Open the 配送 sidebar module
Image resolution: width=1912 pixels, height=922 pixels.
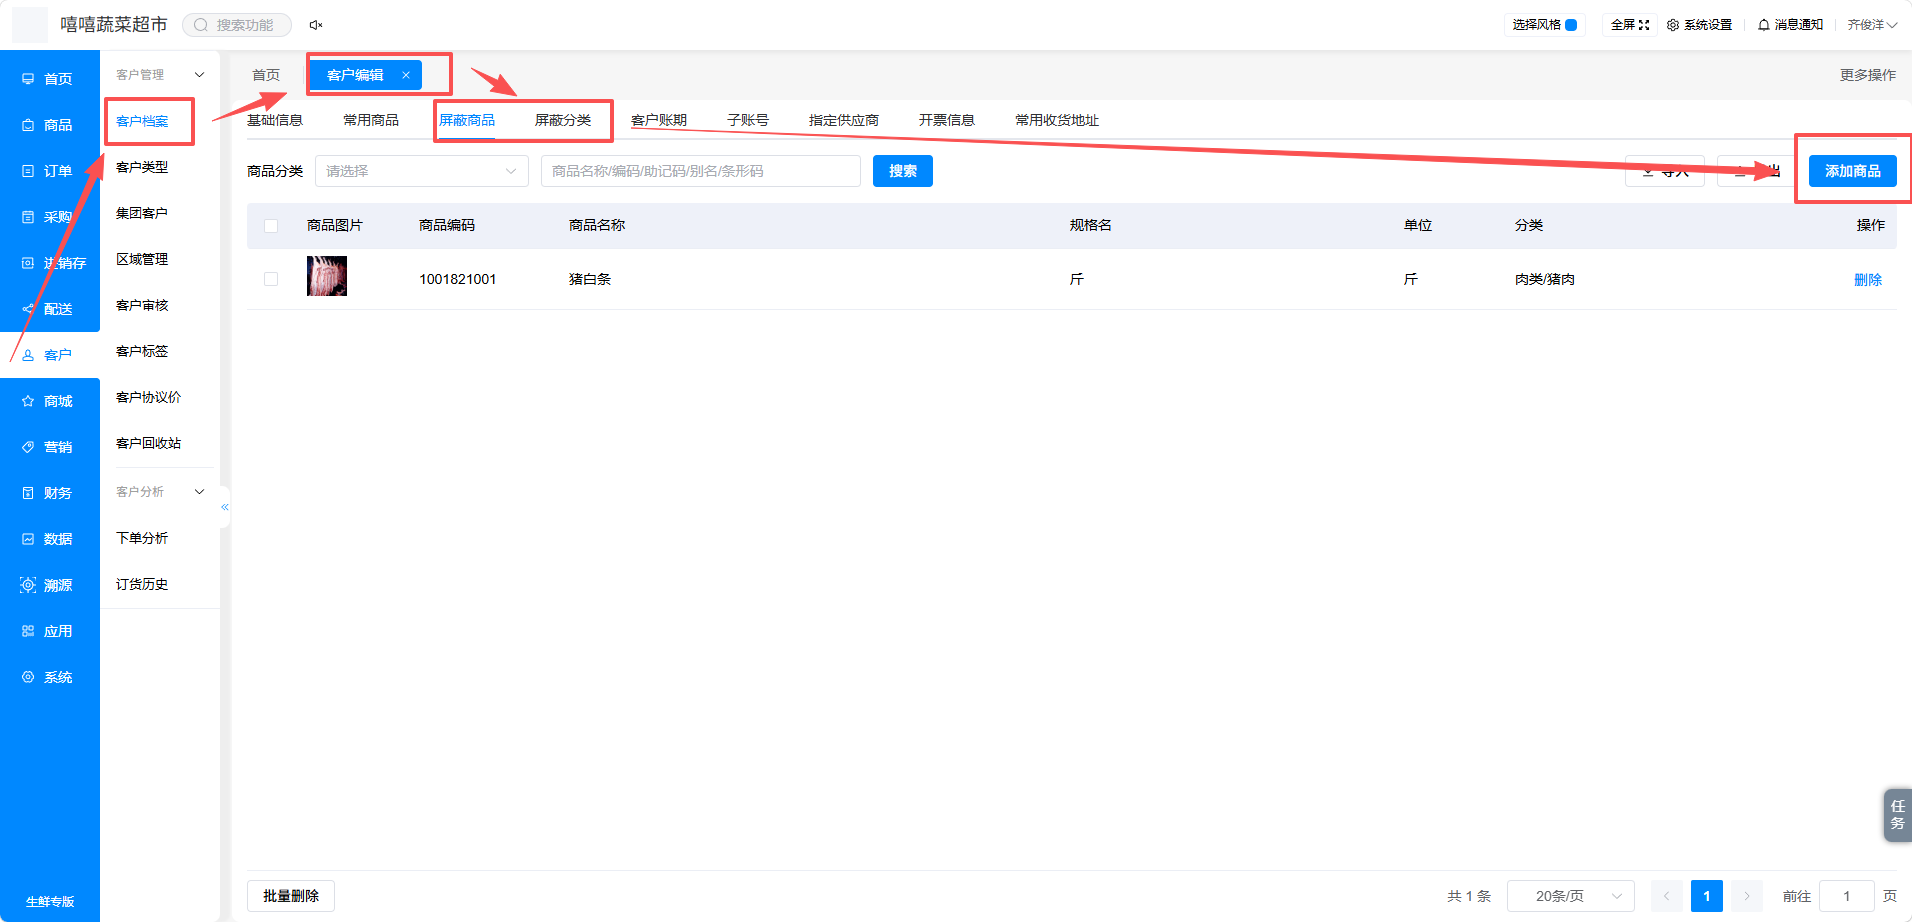[x=49, y=309]
